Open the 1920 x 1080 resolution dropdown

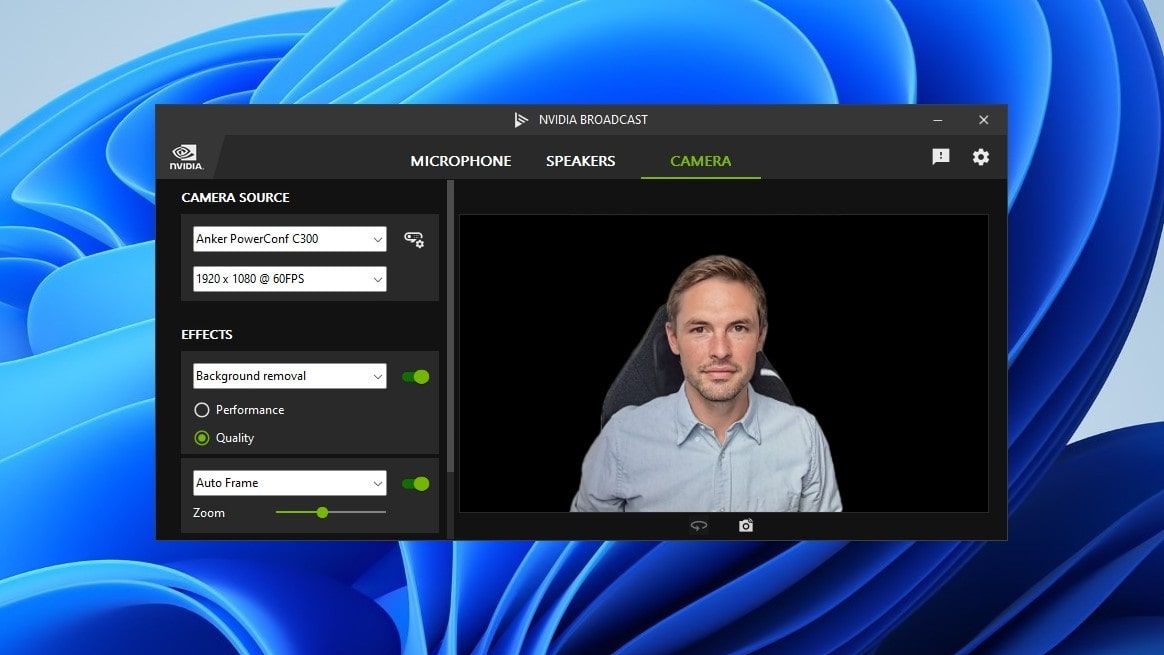(x=289, y=279)
